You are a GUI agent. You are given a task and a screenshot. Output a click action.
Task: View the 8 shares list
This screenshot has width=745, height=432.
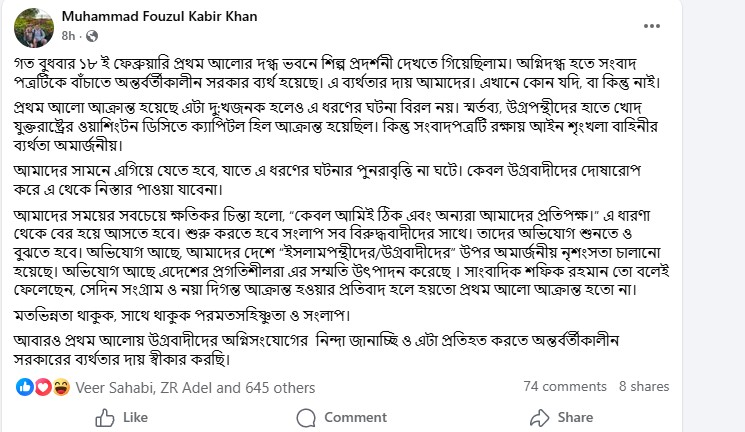click(644, 386)
